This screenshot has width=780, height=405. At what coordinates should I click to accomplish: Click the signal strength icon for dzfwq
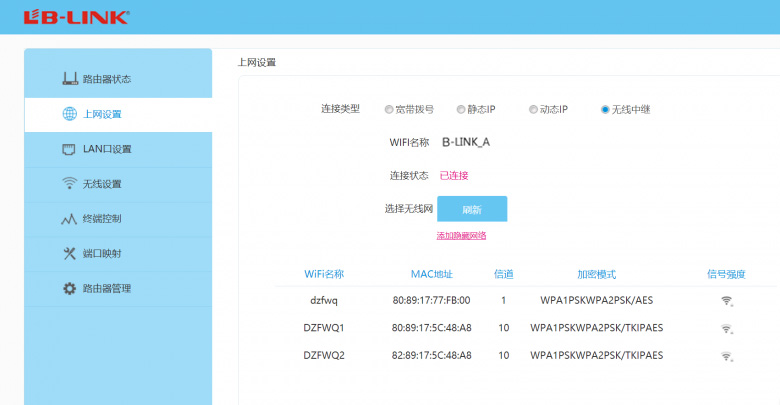click(x=727, y=301)
